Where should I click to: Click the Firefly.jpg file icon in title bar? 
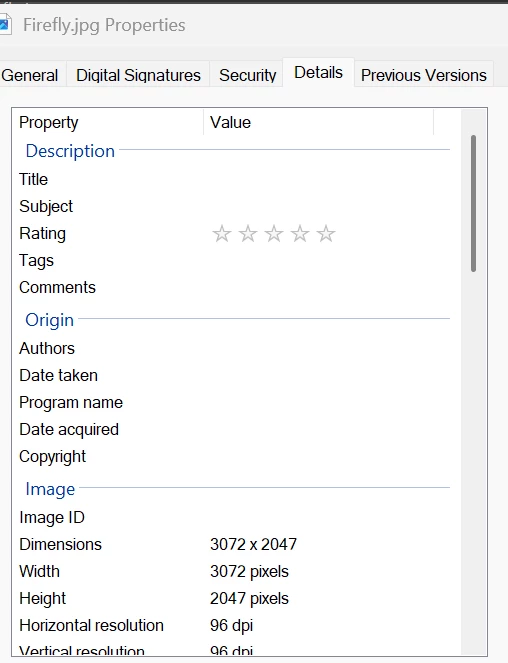click(4, 24)
